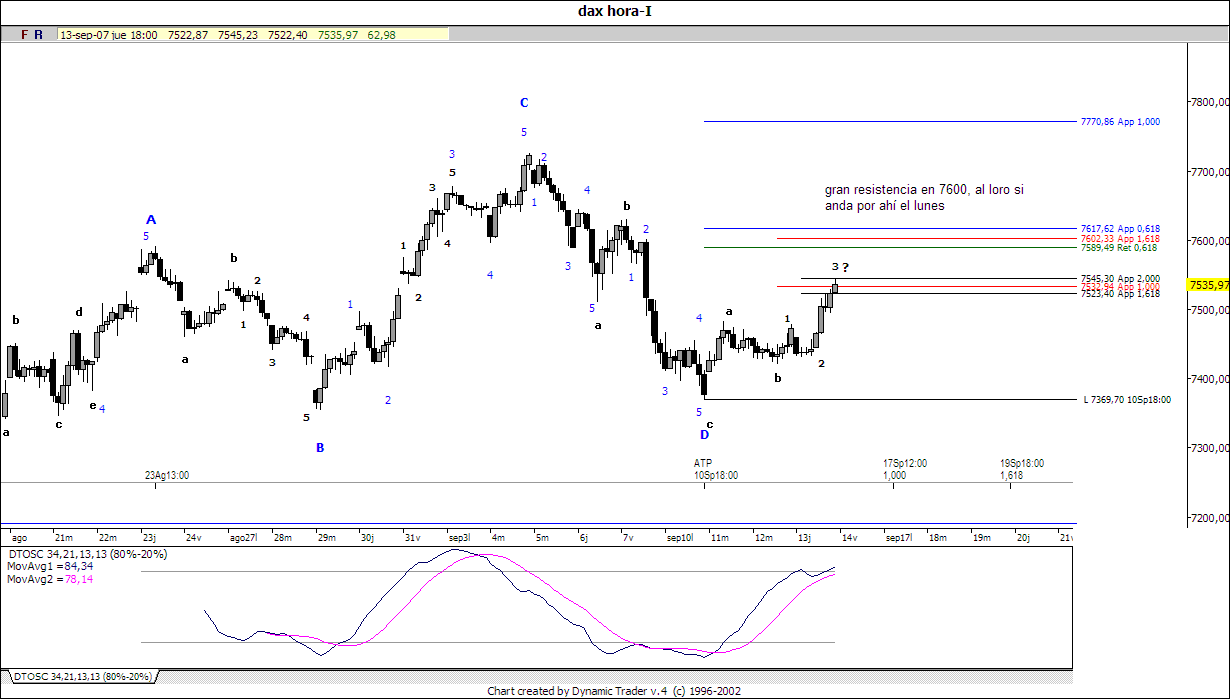Click the bar data readout 13-sep-07 jue 18:00
Viewport: 1230px width, 699px height.
(108, 34)
